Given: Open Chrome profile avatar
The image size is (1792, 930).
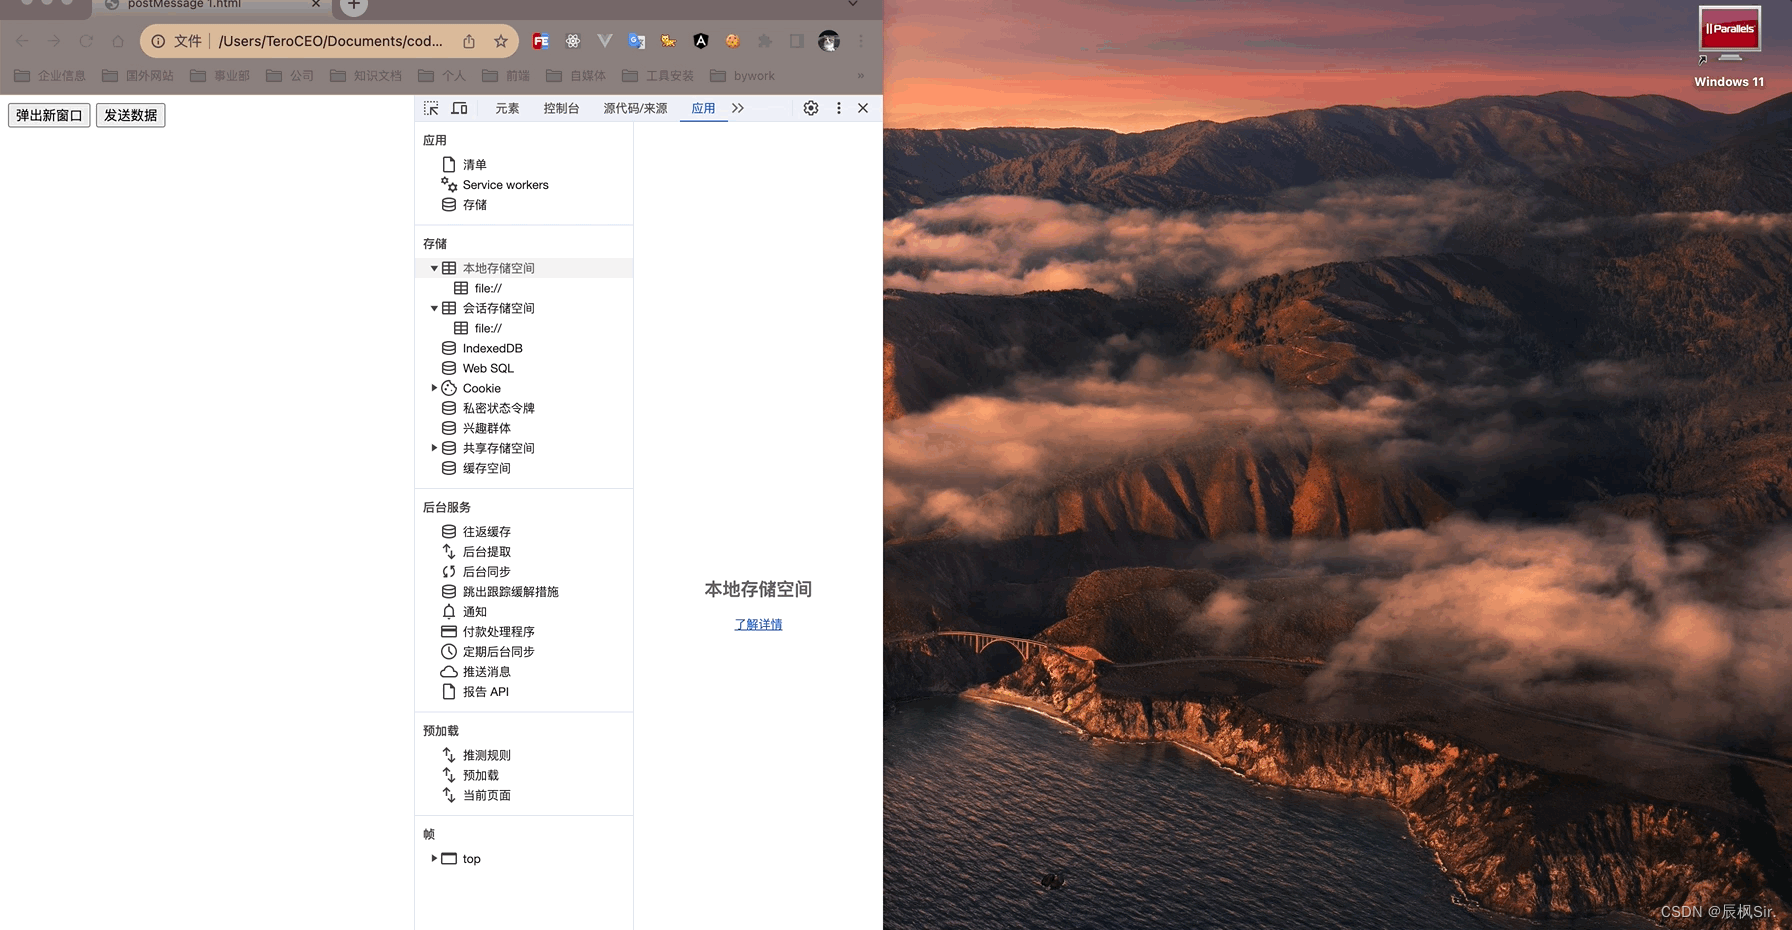Looking at the screenshot, I should pyautogui.click(x=829, y=41).
